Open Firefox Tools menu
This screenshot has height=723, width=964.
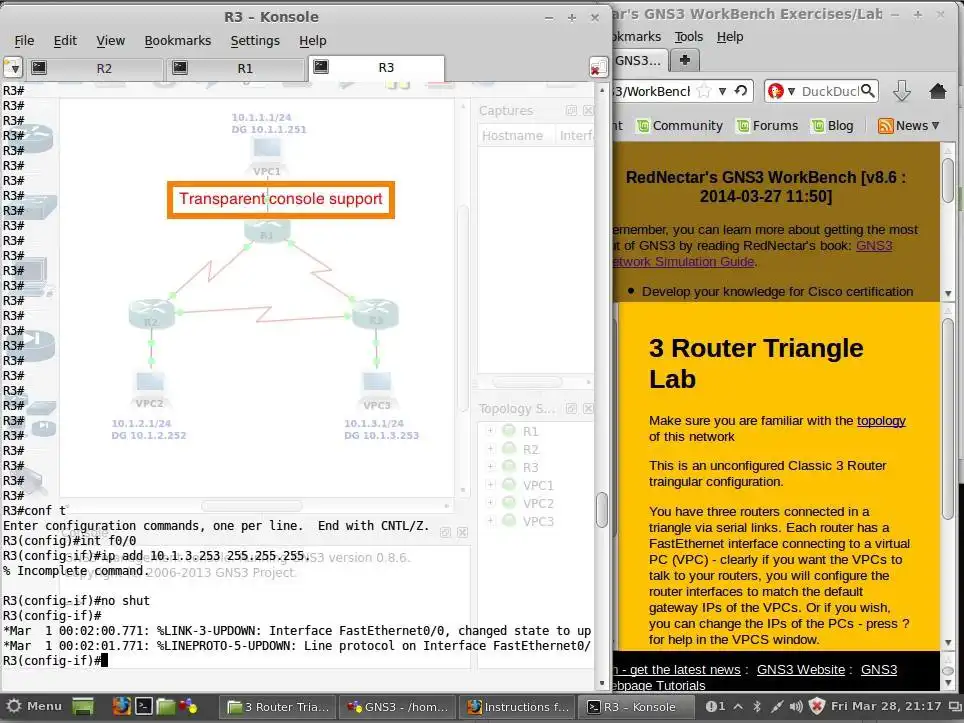coord(689,37)
